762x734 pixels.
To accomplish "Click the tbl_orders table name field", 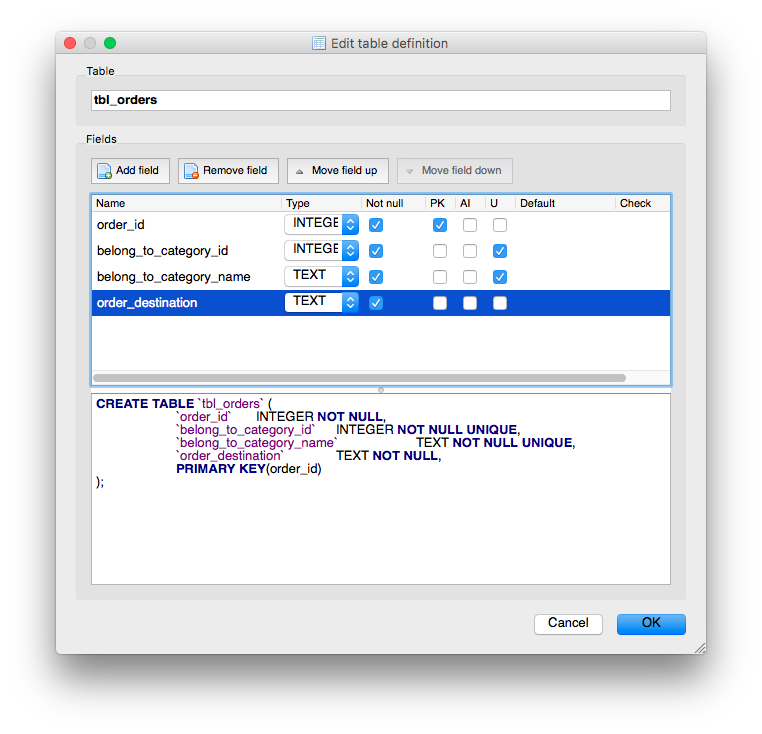I will 380,100.
